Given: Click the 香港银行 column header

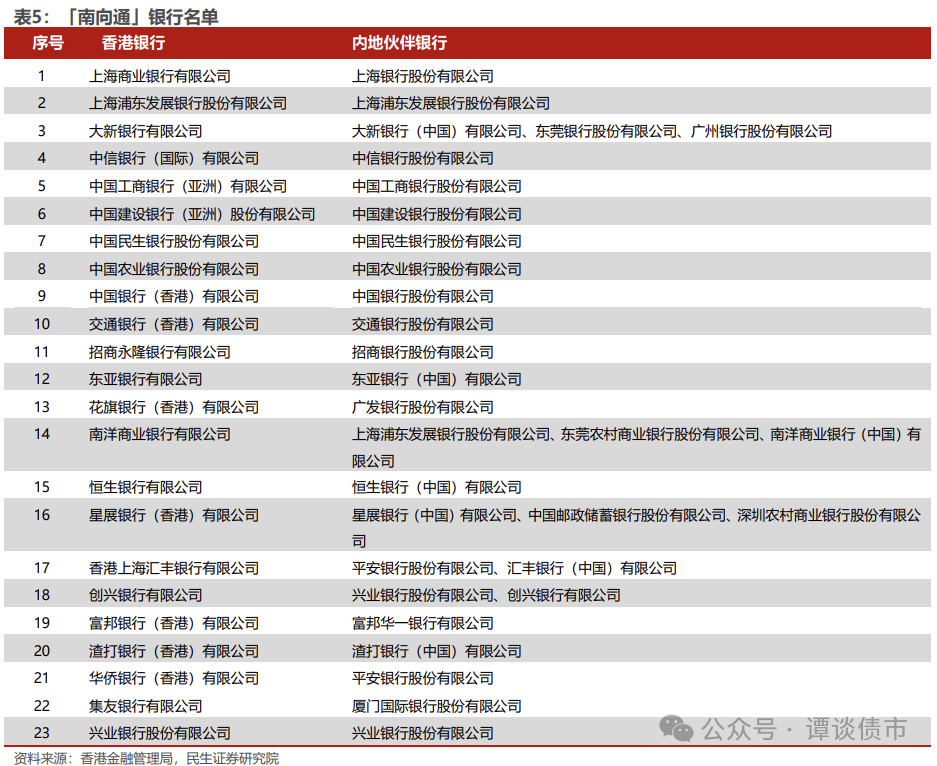Looking at the screenshot, I should [x=133, y=42].
